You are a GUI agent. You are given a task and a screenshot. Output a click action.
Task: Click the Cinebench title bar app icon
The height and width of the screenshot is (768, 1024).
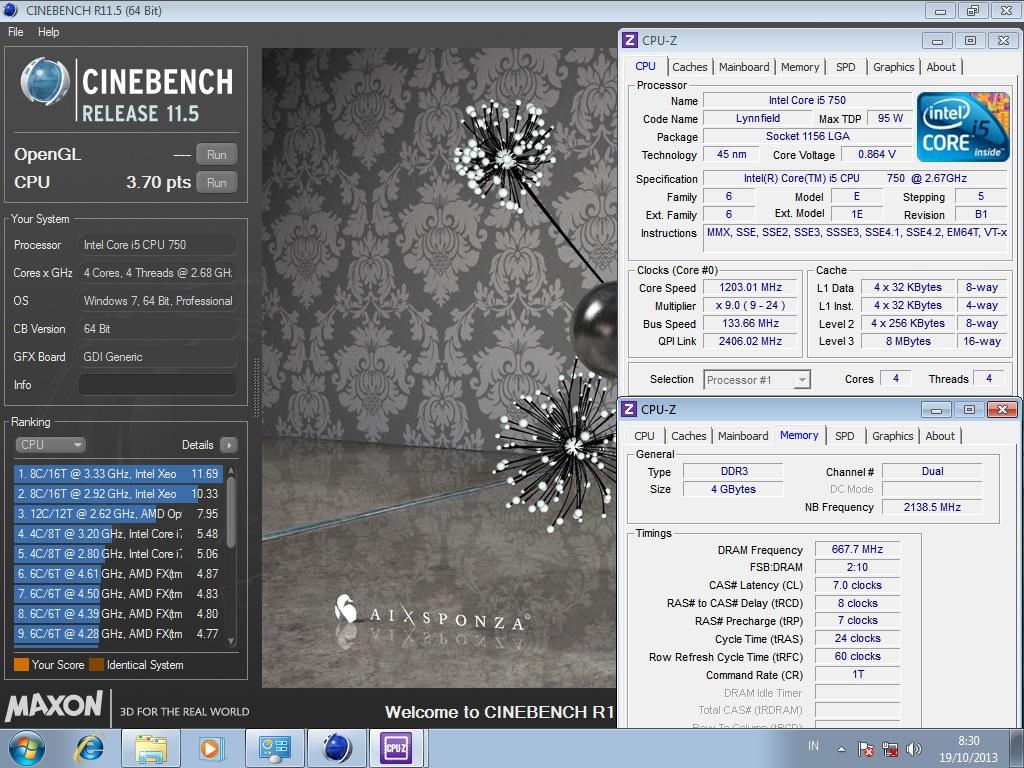pos(10,10)
